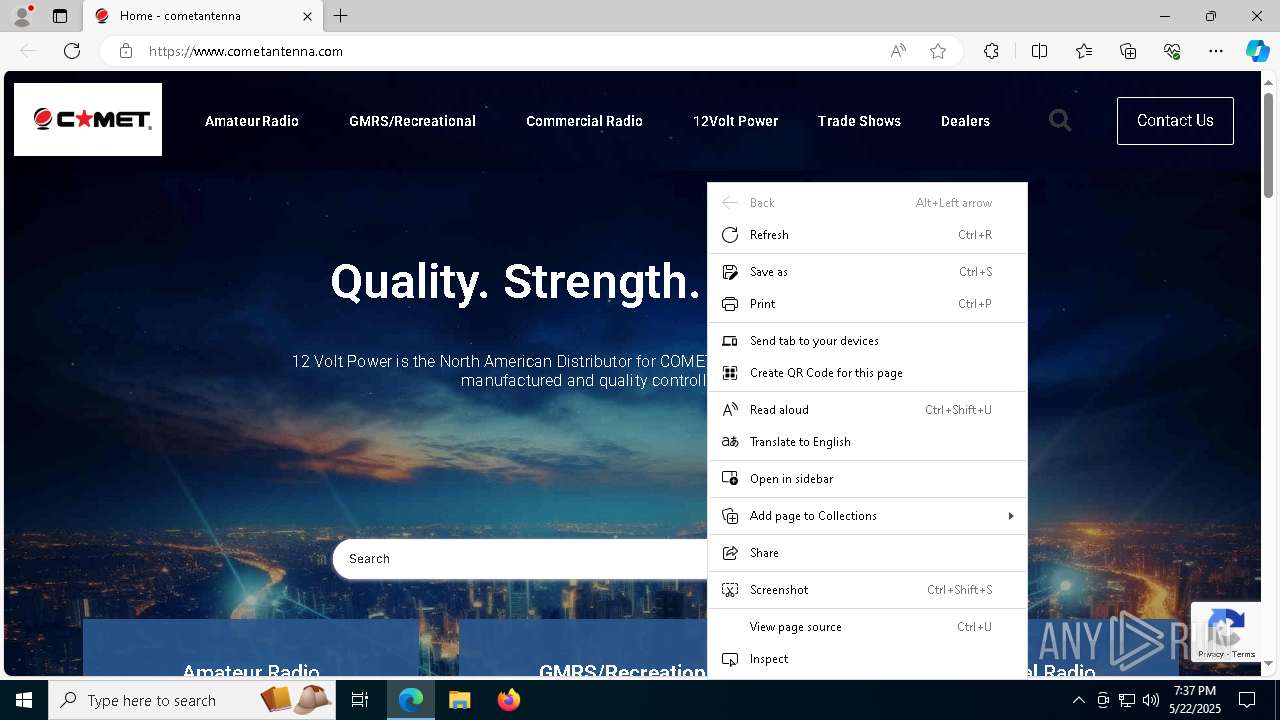Select Share in context menu
The image size is (1280, 720).
coord(867,553)
